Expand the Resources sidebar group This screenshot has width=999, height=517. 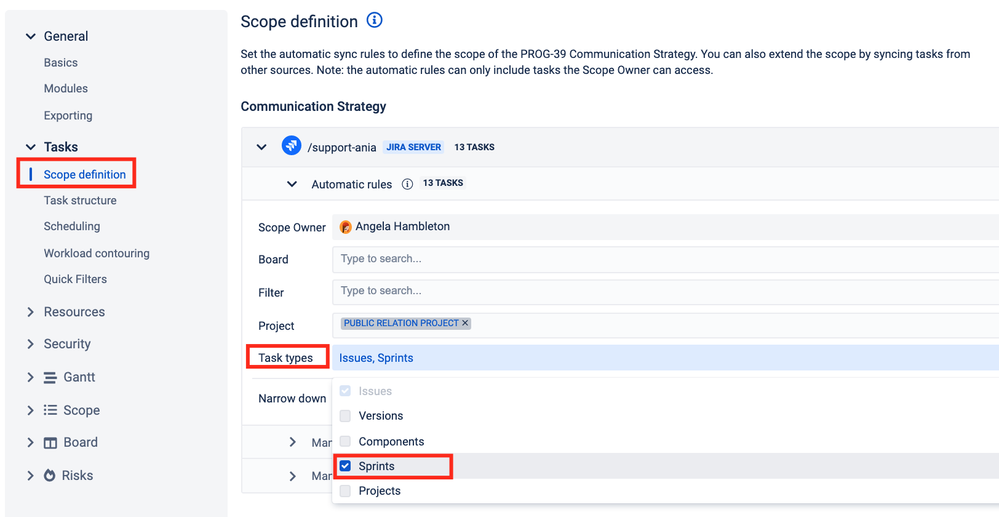point(31,312)
